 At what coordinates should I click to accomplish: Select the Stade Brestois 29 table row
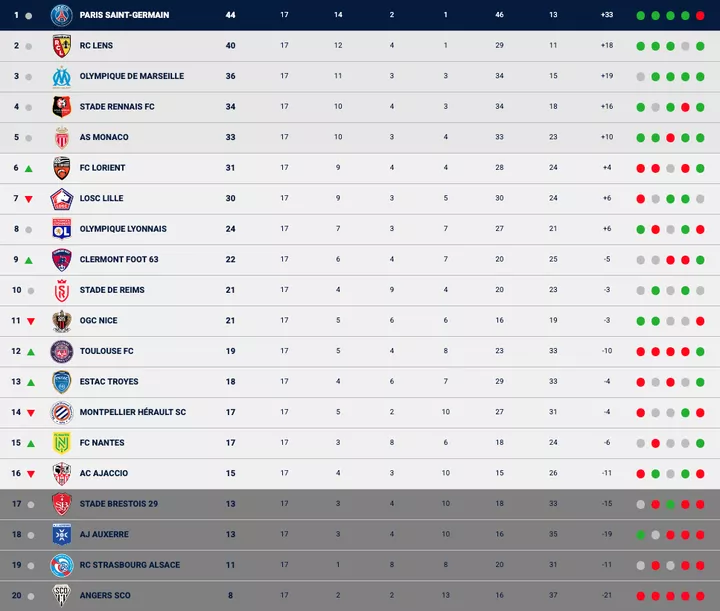[x=360, y=504]
